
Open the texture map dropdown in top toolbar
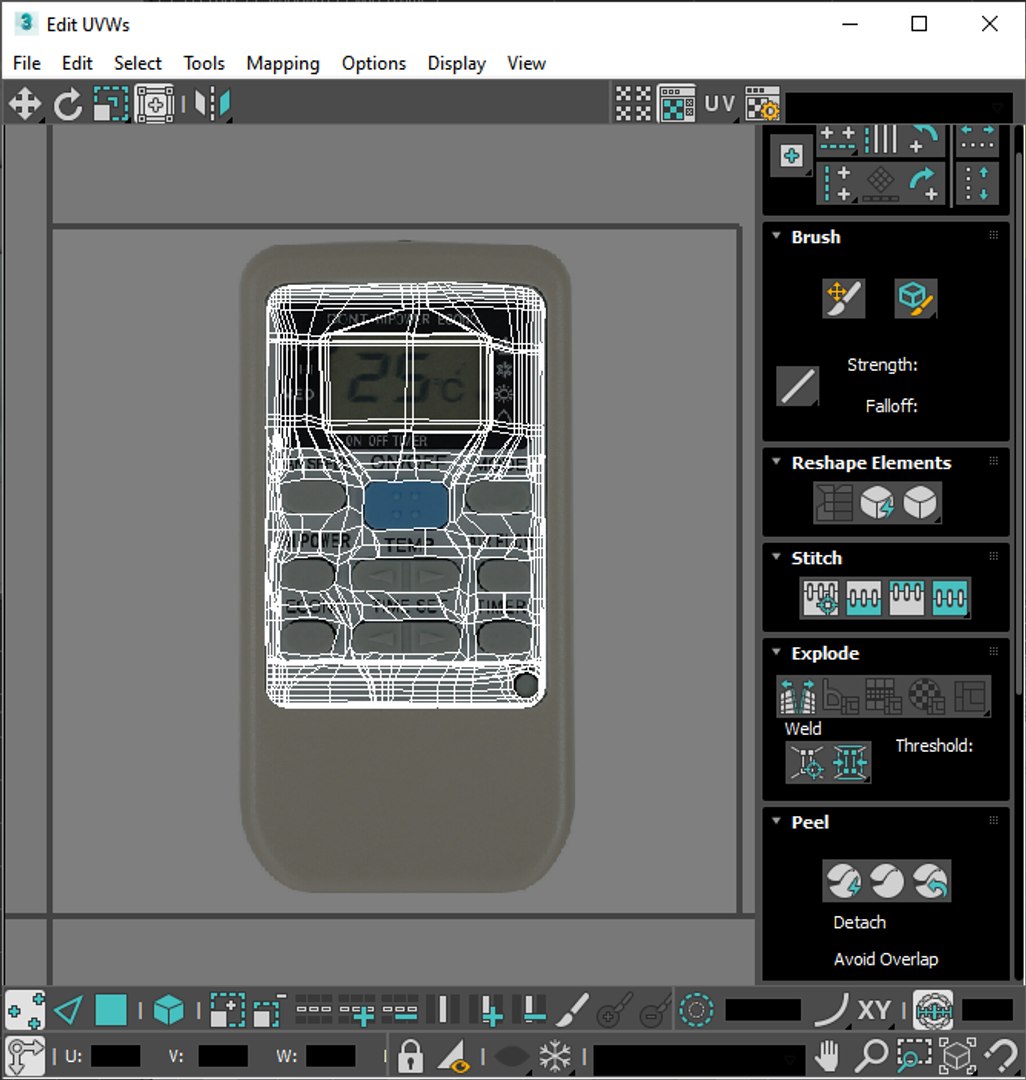tap(898, 107)
